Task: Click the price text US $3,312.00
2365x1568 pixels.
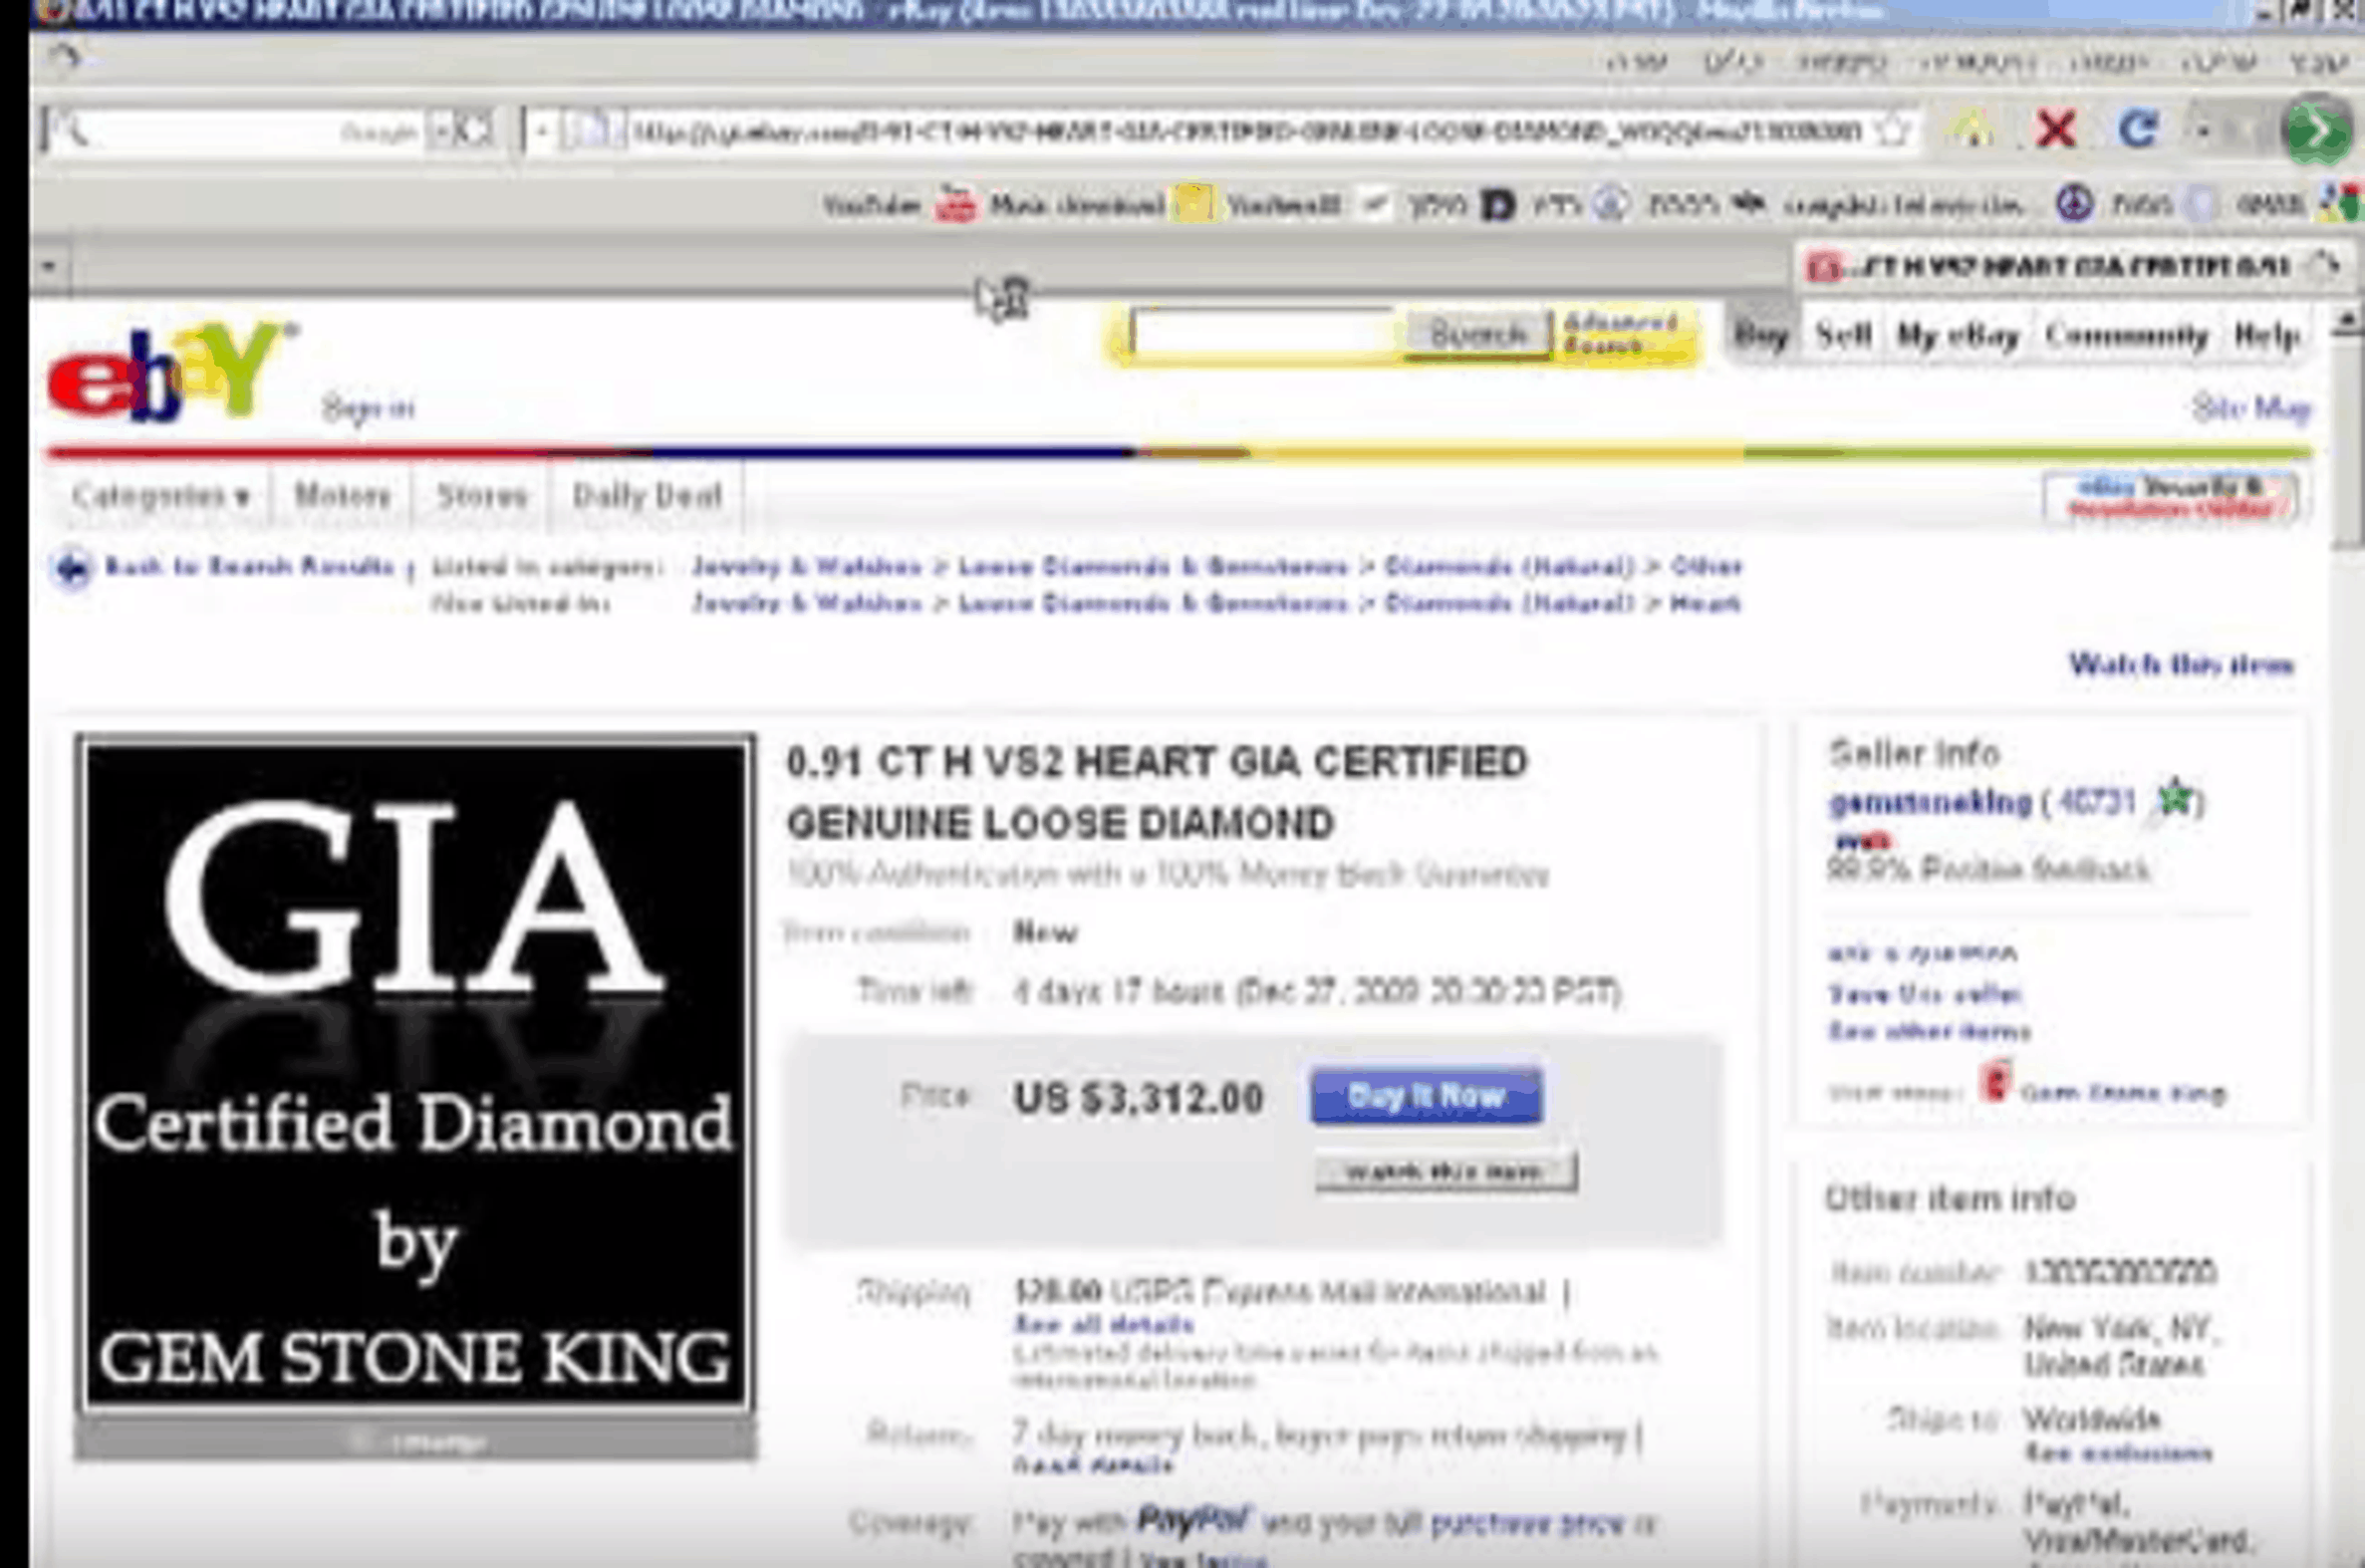Action: (x=1138, y=1098)
